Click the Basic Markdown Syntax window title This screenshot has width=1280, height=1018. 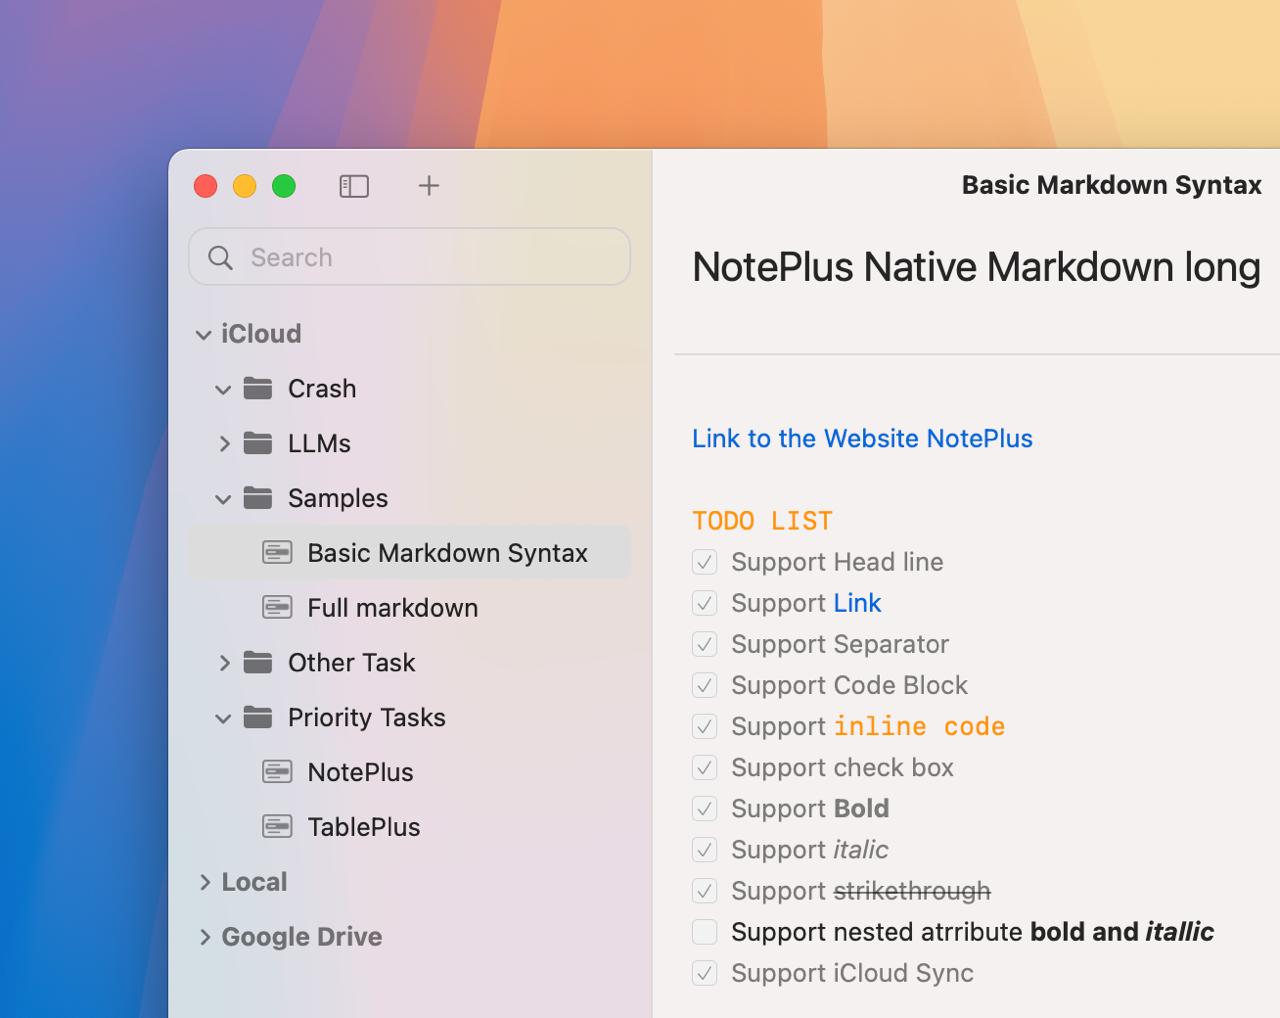[x=1111, y=185]
